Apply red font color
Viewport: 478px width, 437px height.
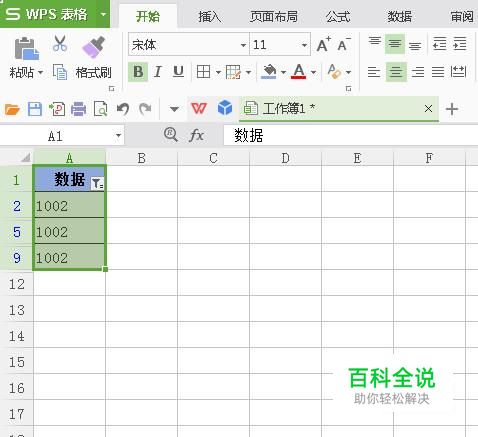click(299, 72)
